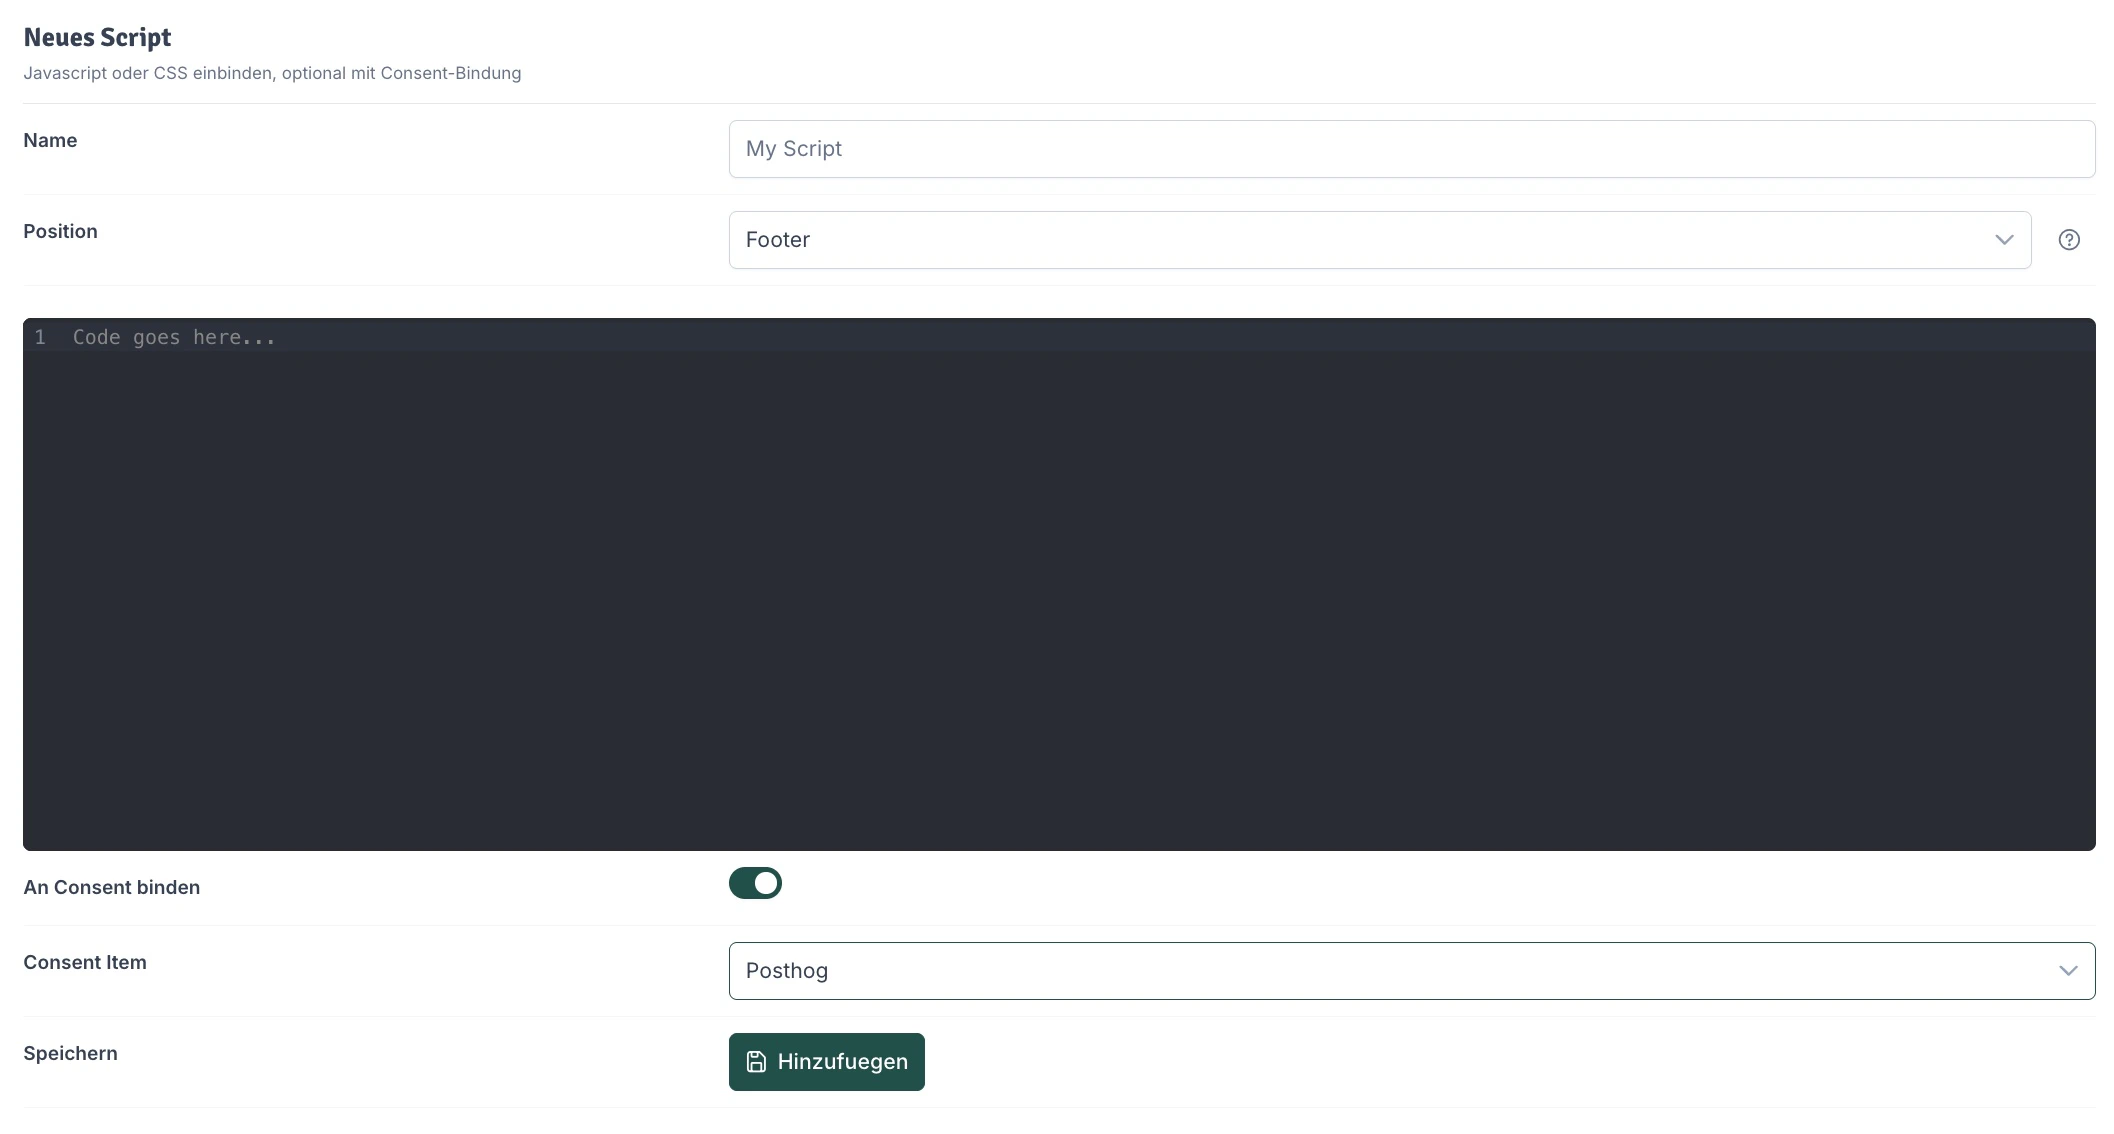
Task: Click the 'Name' field label
Action: click(x=50, y=140)
